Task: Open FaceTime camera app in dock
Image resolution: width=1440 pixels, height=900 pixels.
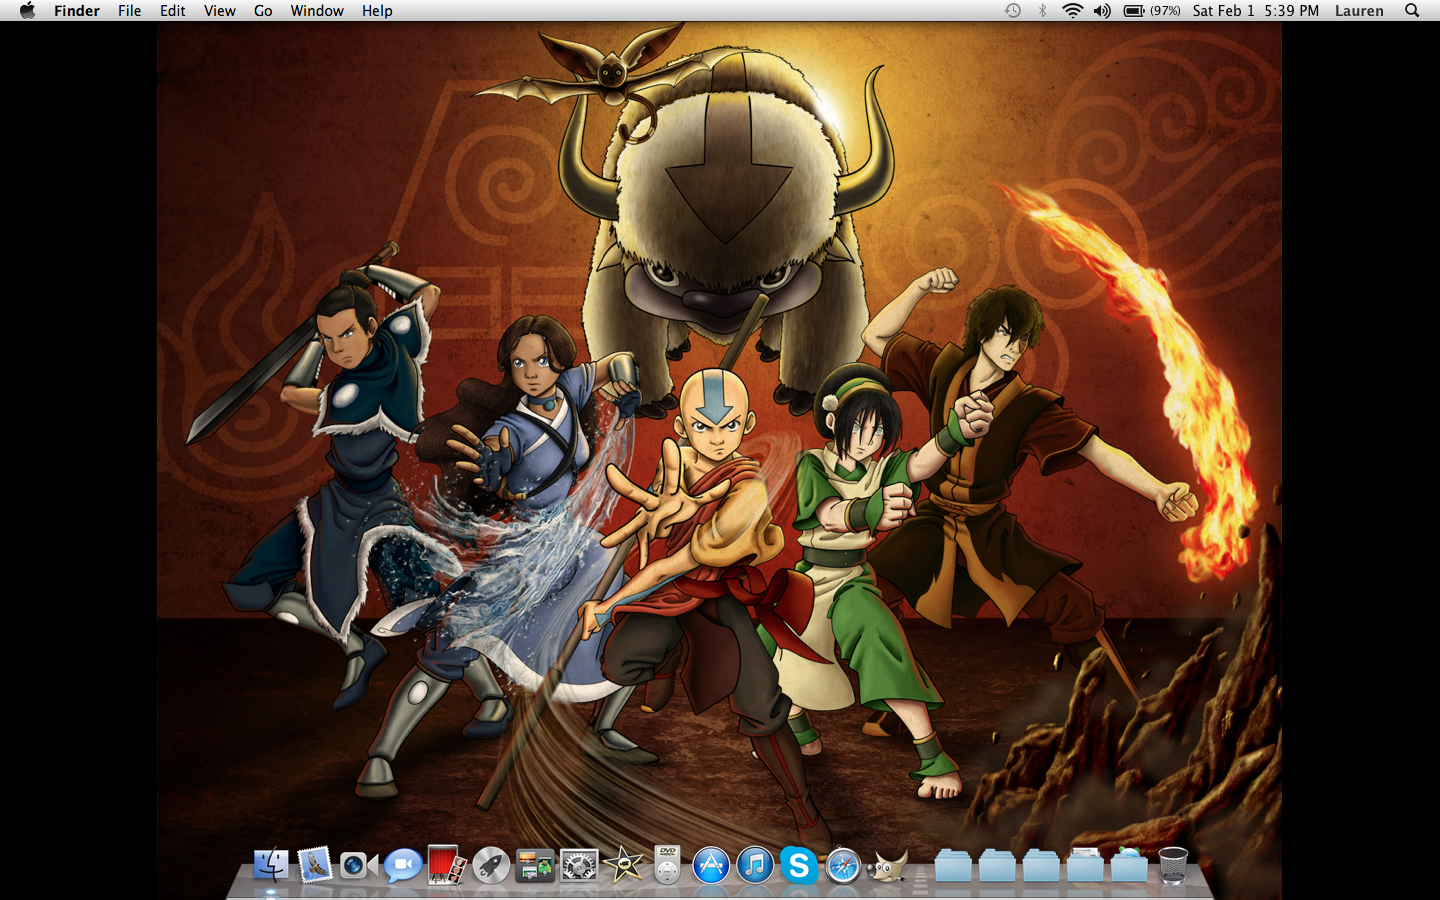Action: [358, 865]
